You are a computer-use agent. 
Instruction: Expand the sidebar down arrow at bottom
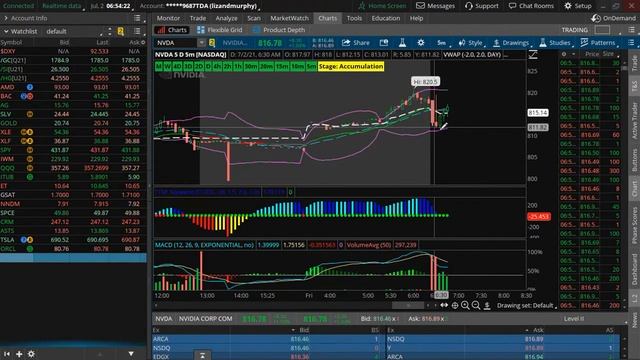tap(131, 354)
